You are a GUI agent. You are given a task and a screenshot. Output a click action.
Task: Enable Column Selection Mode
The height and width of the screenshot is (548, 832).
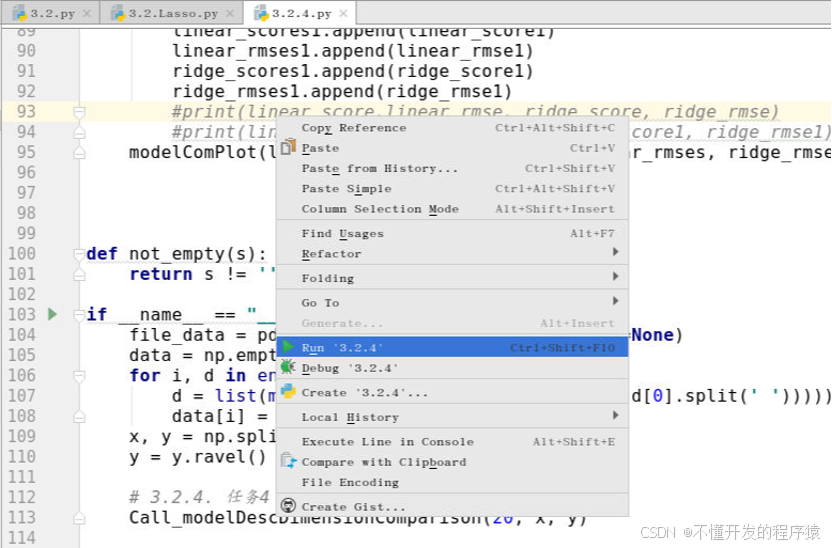pyautogui.click(x=452, y=208)
